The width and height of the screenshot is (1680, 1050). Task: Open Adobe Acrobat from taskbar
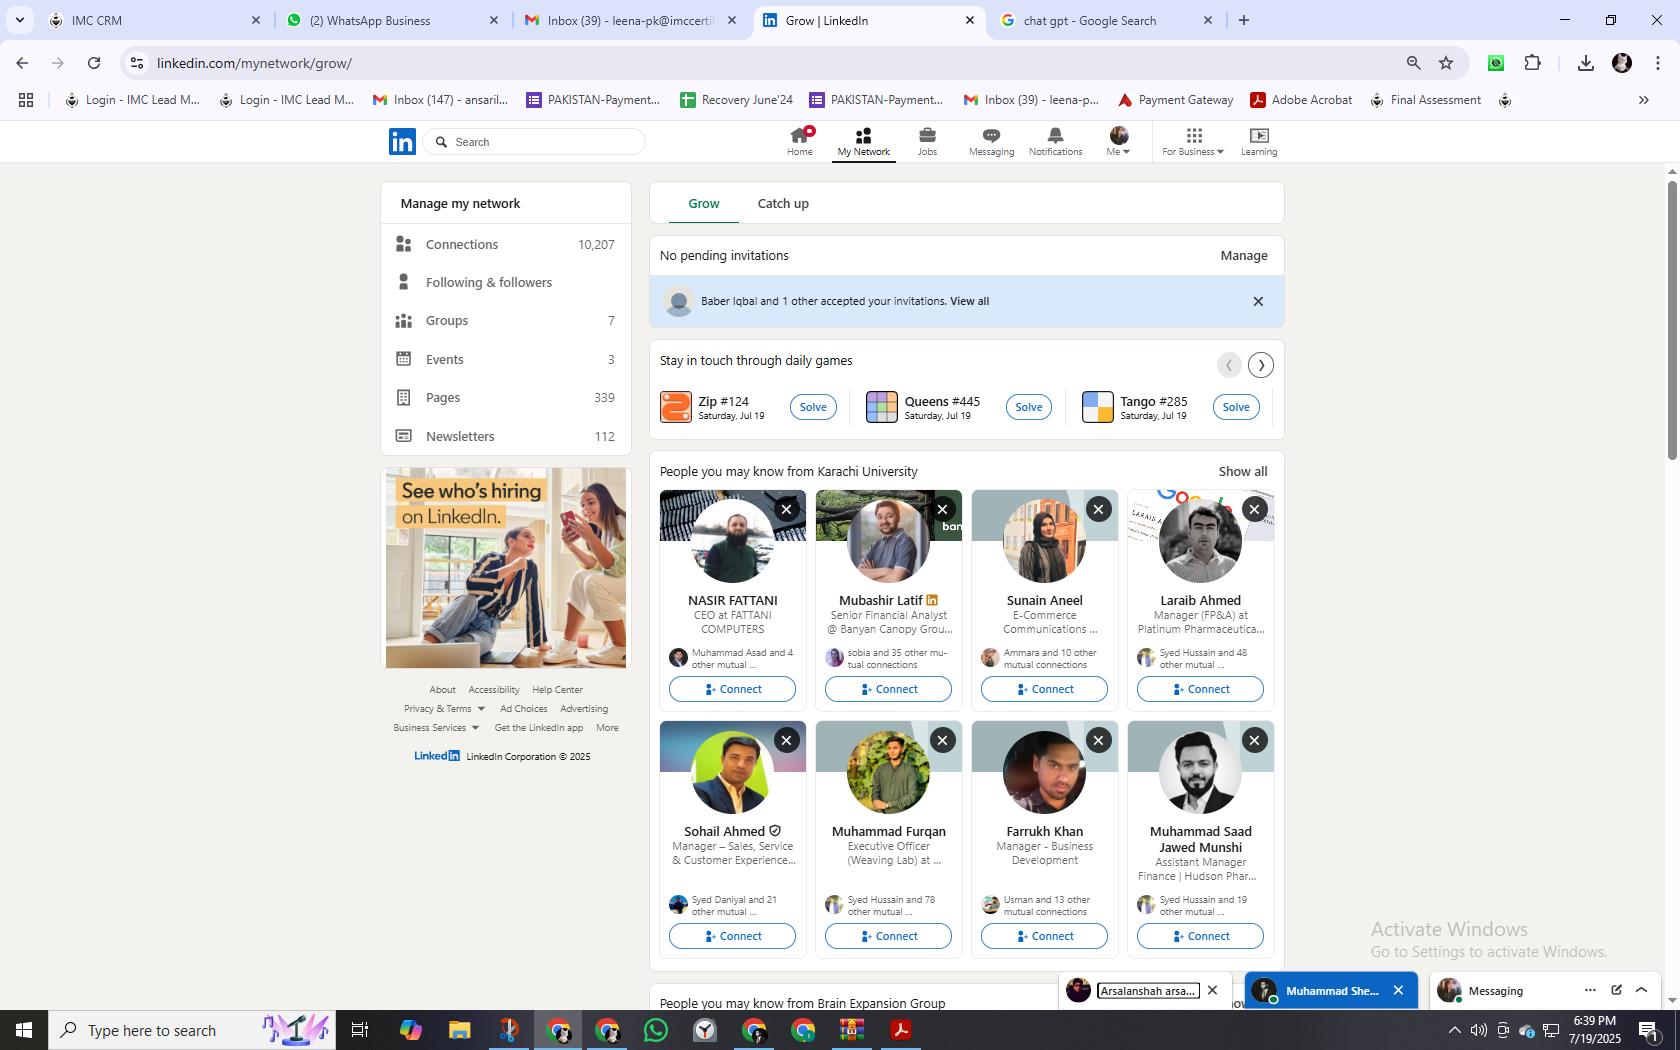[901, 1030]
